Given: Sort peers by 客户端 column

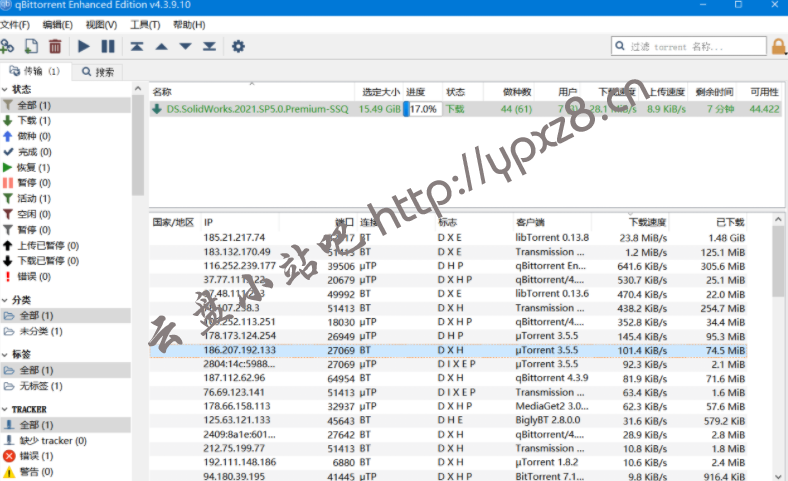Looking at the screenshot, I should click(552, 223).
